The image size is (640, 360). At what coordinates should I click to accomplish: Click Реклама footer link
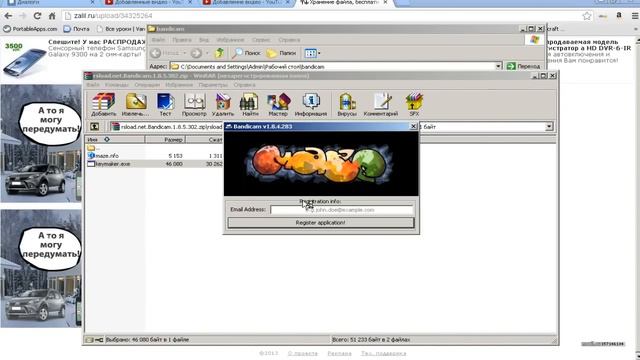coord(339,353)
